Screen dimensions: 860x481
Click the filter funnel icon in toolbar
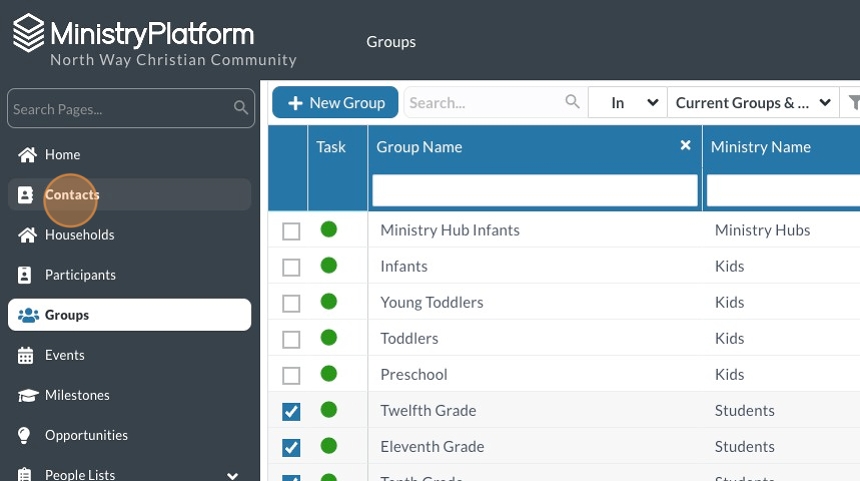853,102
